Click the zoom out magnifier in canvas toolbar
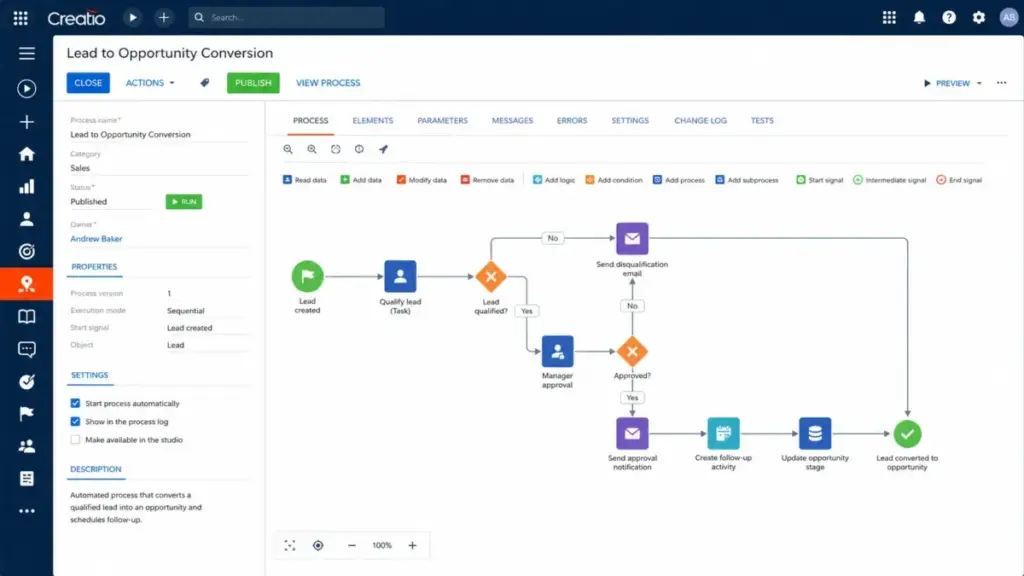1024x576 pixels. coord(288,150)
